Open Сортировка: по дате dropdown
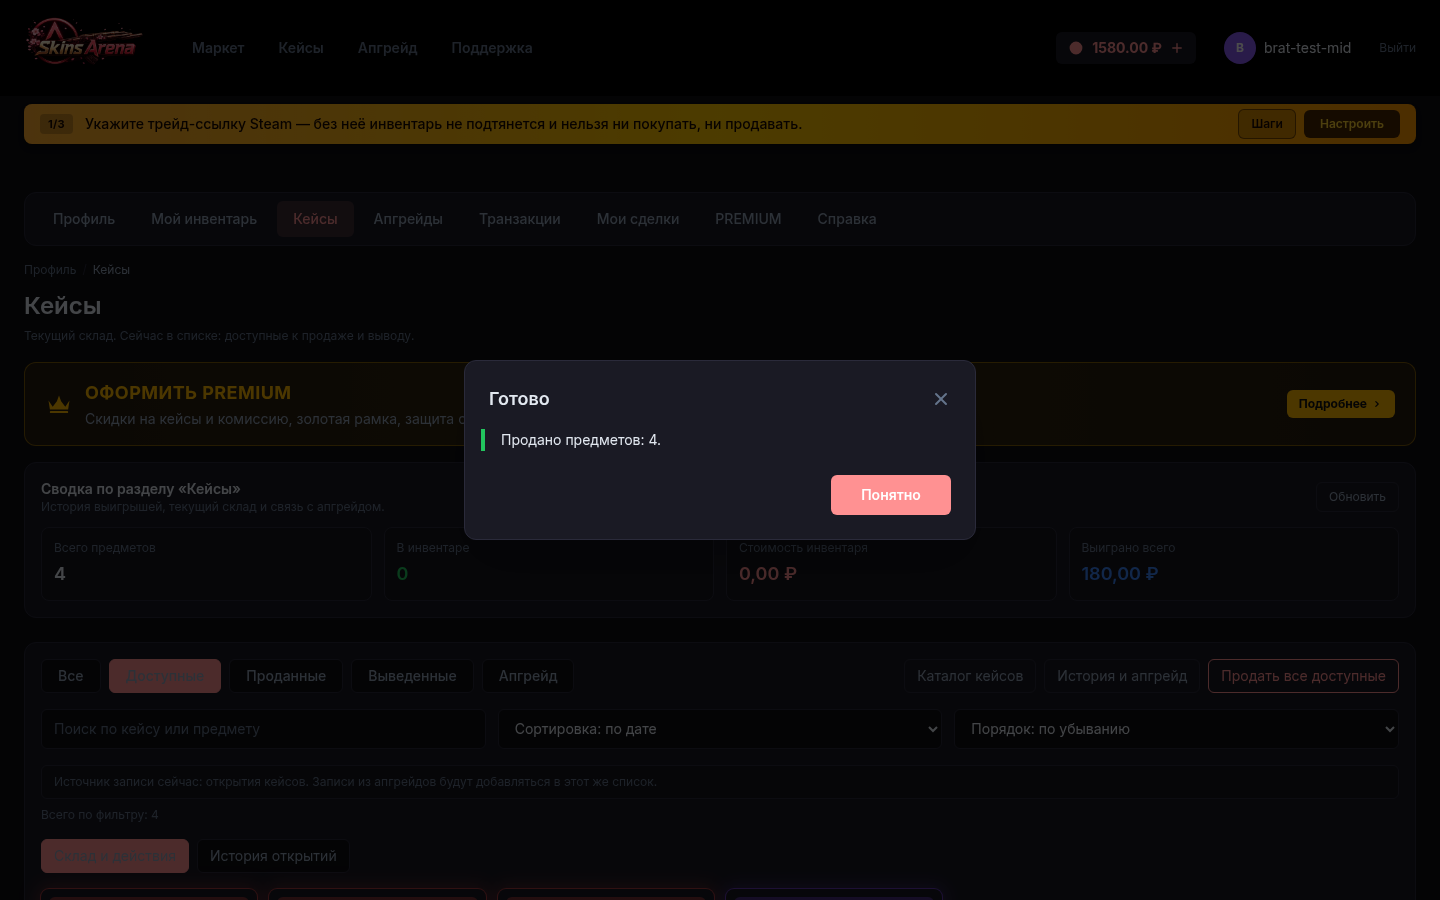The image size is (1440, 900). 720,729
